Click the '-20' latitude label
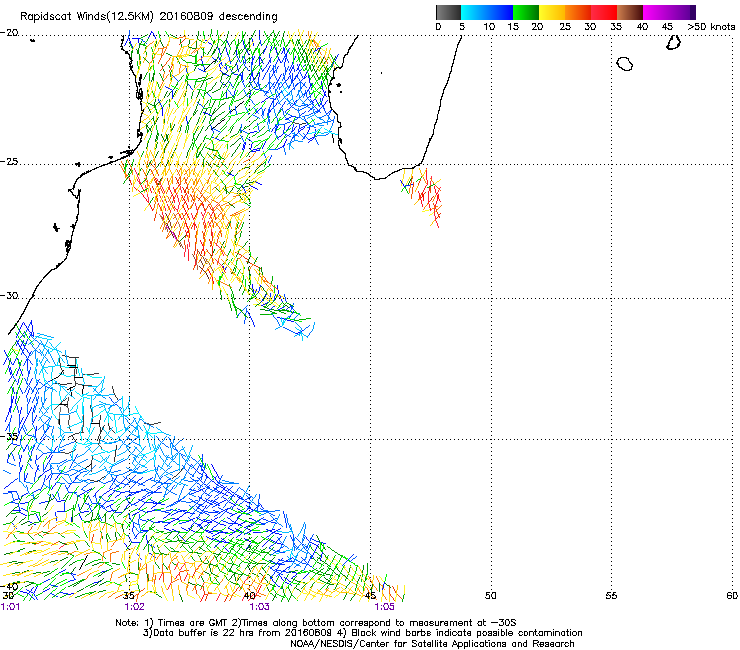The image size is (740, 650). [9, 33]
